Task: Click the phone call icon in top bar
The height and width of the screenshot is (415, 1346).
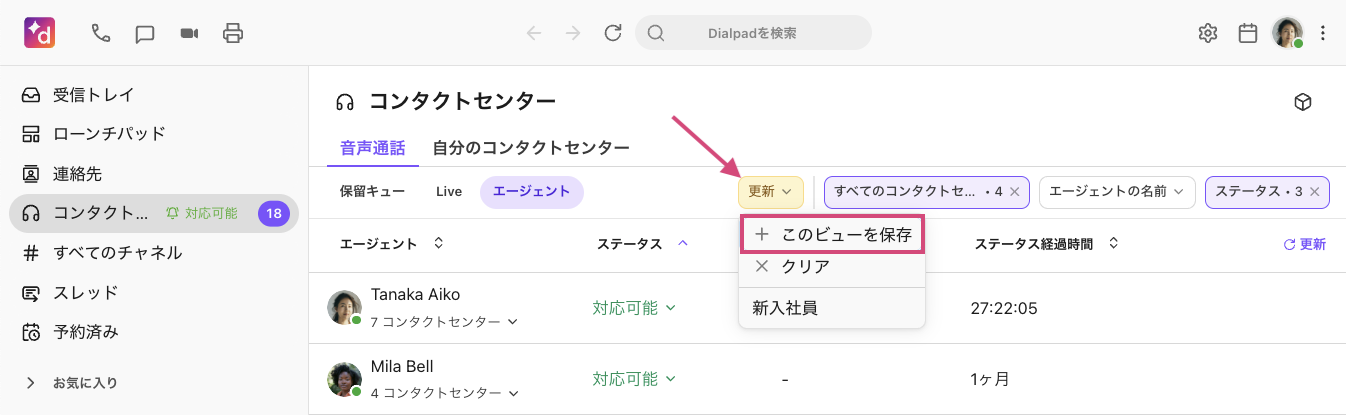Action: 101,33
